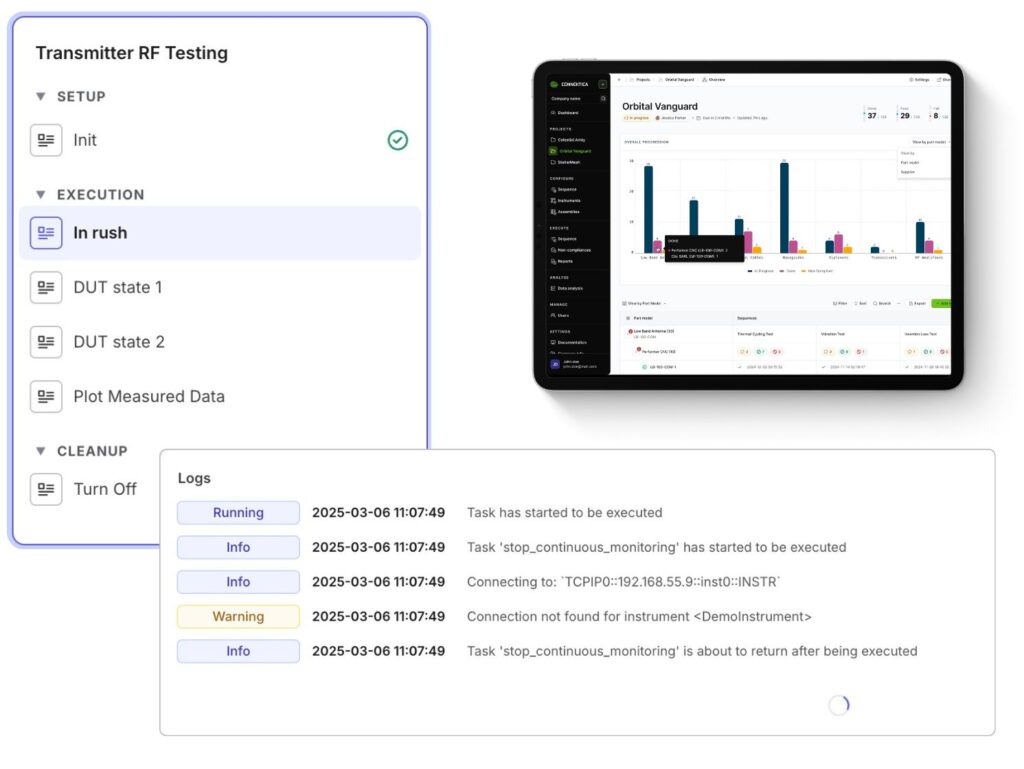1024x769 pixels.
Task: Click the 'Task has started to be executed' message
Action: (x=564, y=512)
